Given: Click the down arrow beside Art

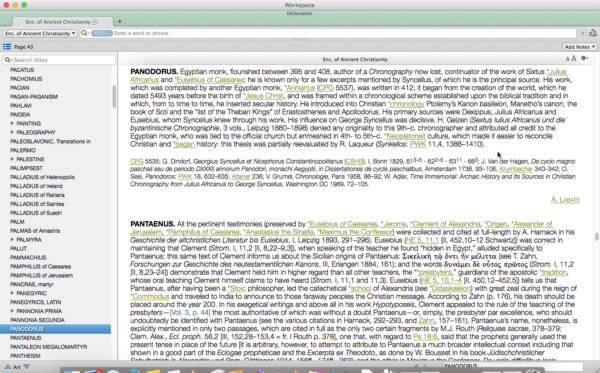Looking at the screenshot, I should pos(26,366).
